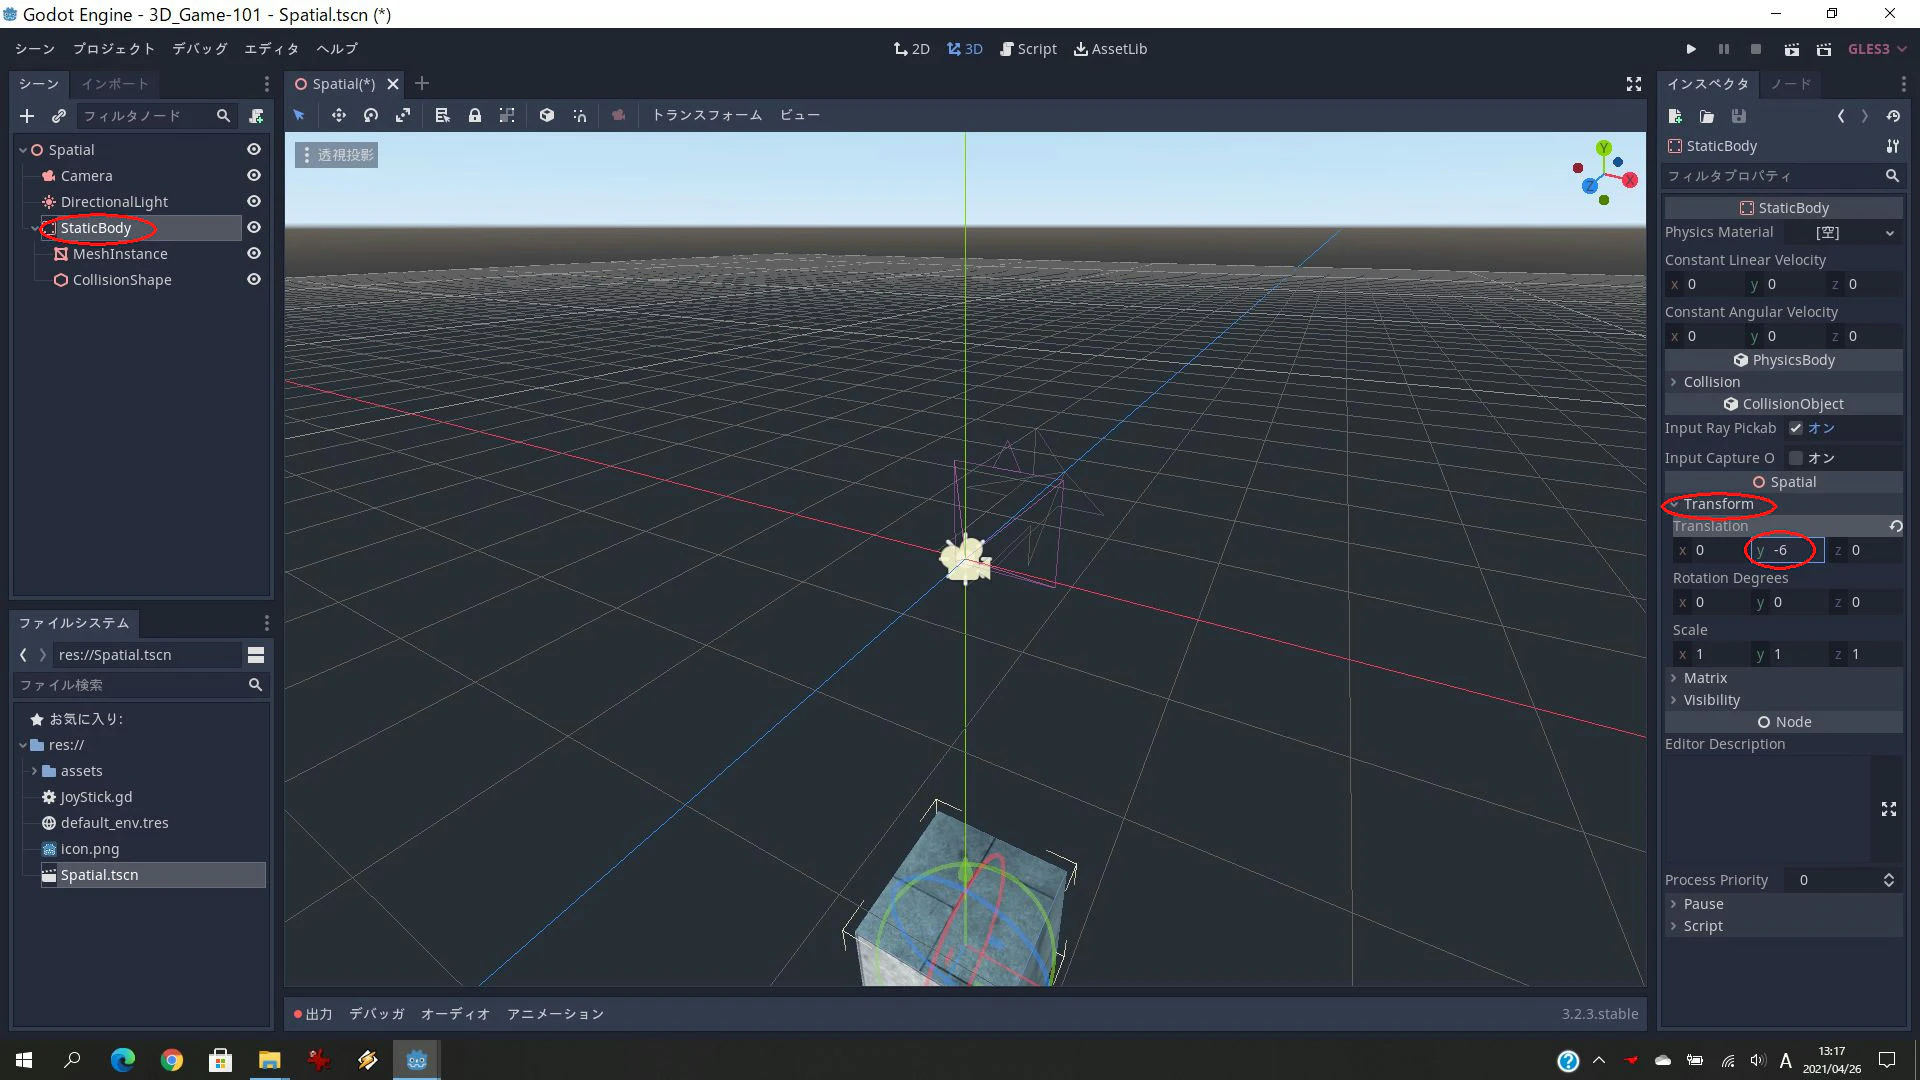Open the GLES3 renderer dropdown
Screen dimensions: 1920x1080
[x=1877, y=49]
